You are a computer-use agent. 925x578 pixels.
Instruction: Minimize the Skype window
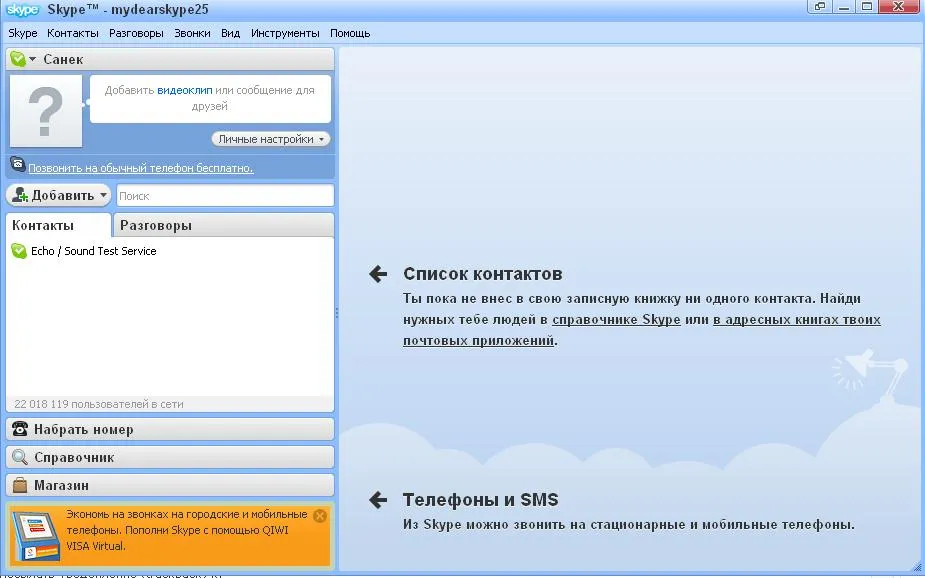click(844, 7)
